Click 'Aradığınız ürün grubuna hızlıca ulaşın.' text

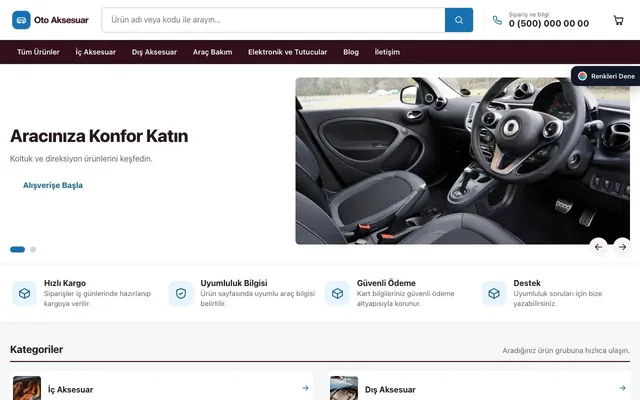pos(566,351)
